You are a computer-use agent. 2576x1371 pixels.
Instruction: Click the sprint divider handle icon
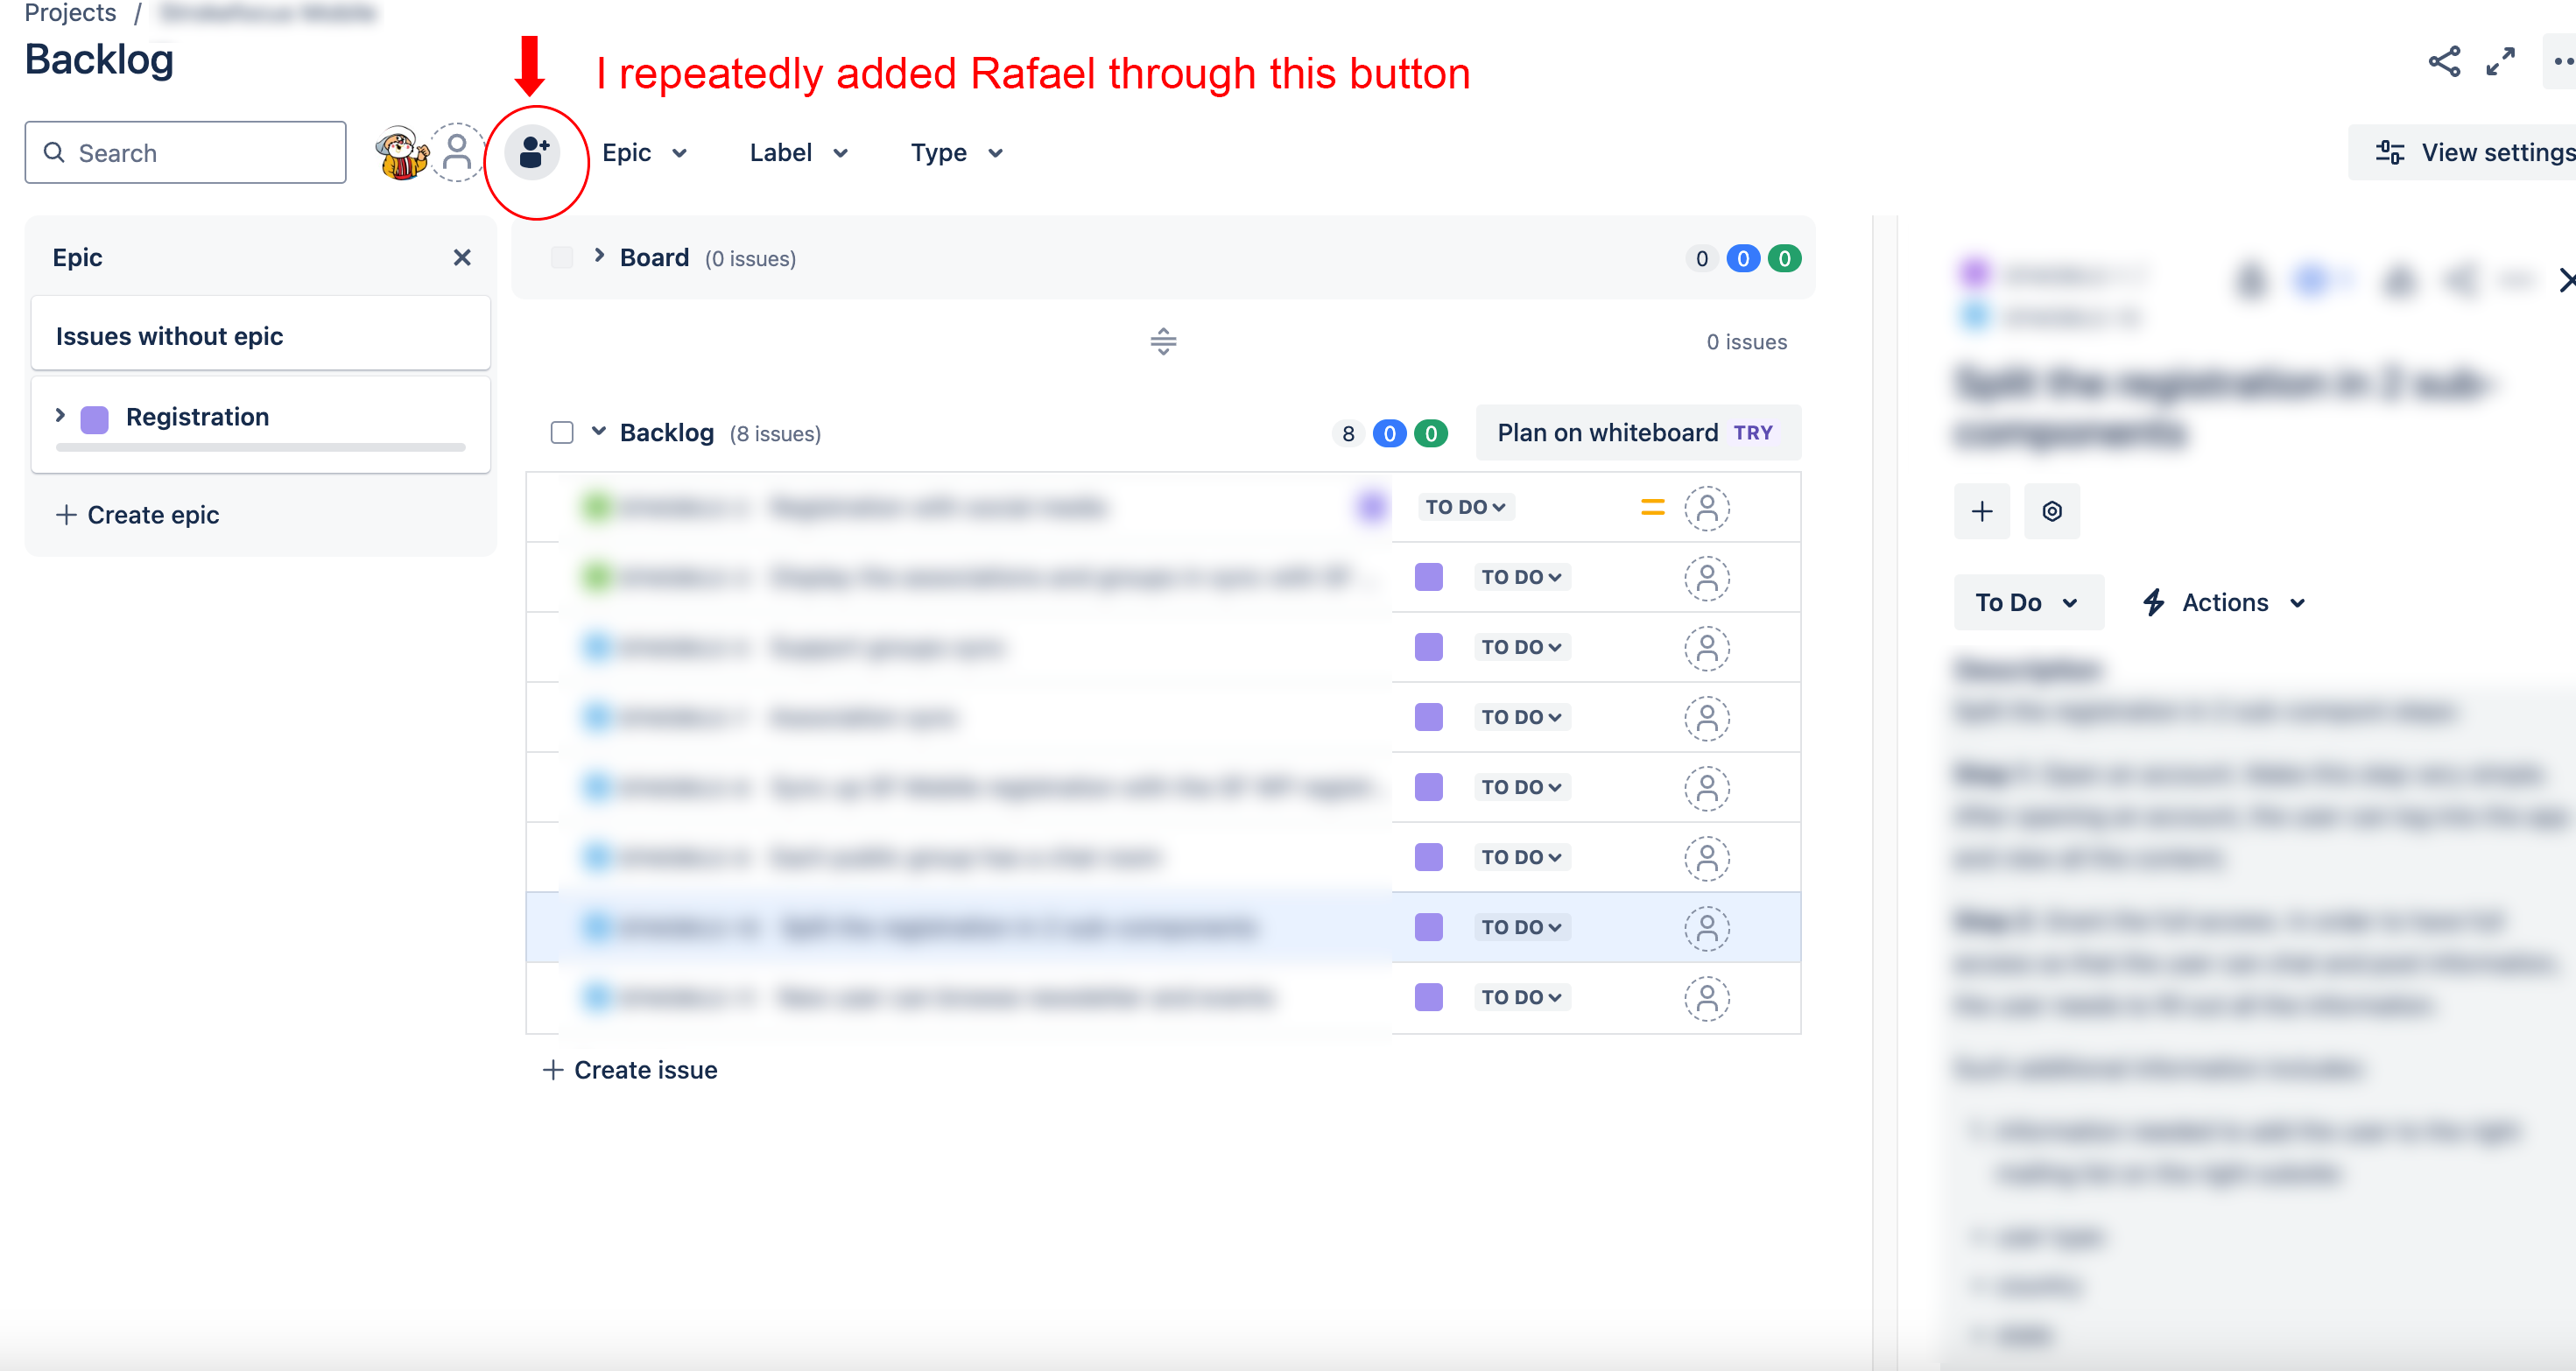[x=1163, y=341]
